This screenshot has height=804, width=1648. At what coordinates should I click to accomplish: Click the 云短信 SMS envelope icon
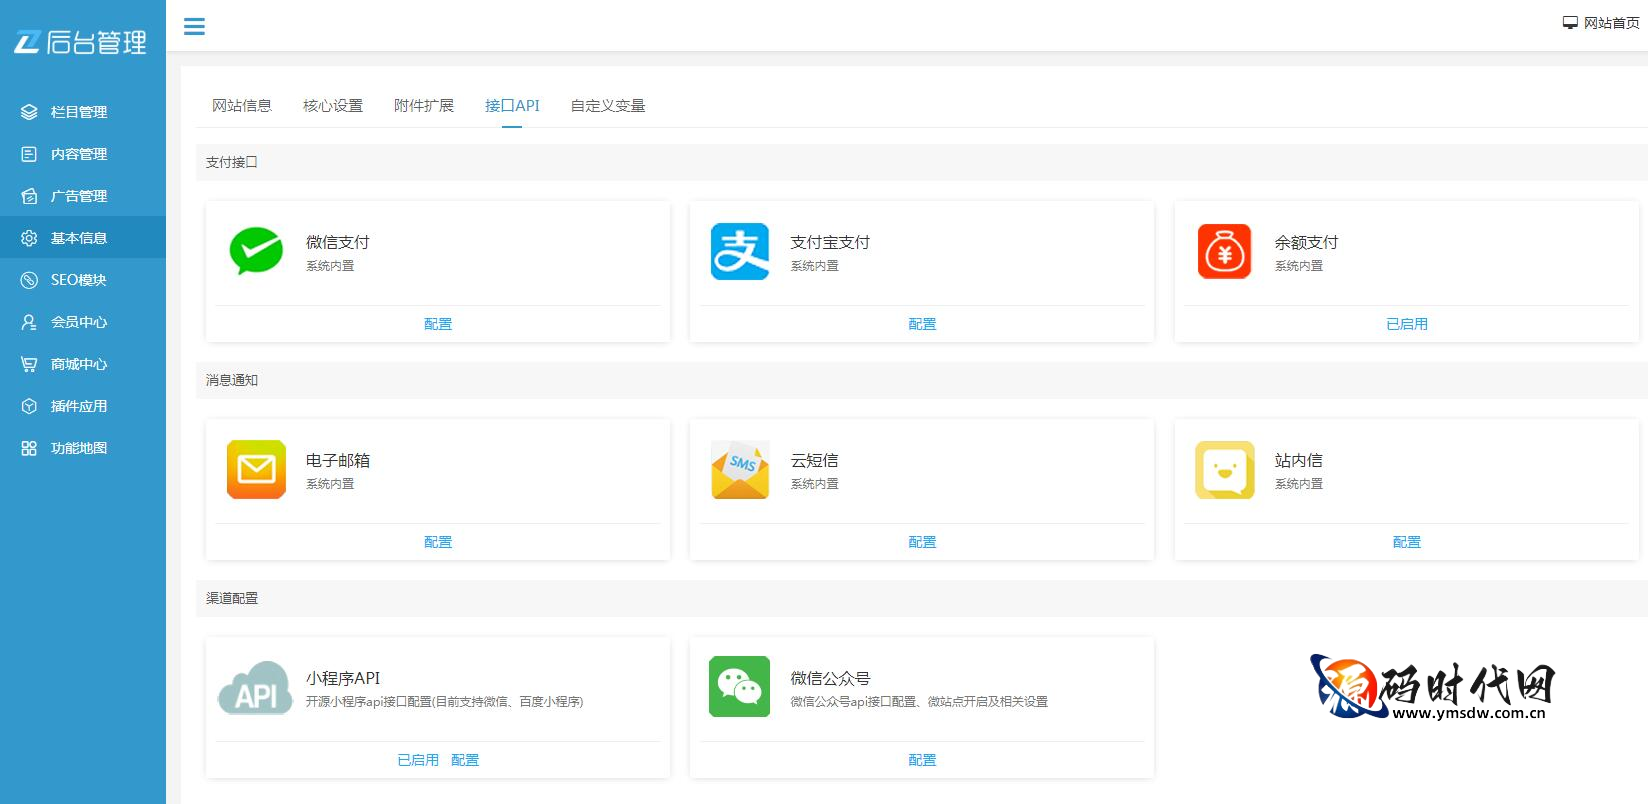point(740,469)
